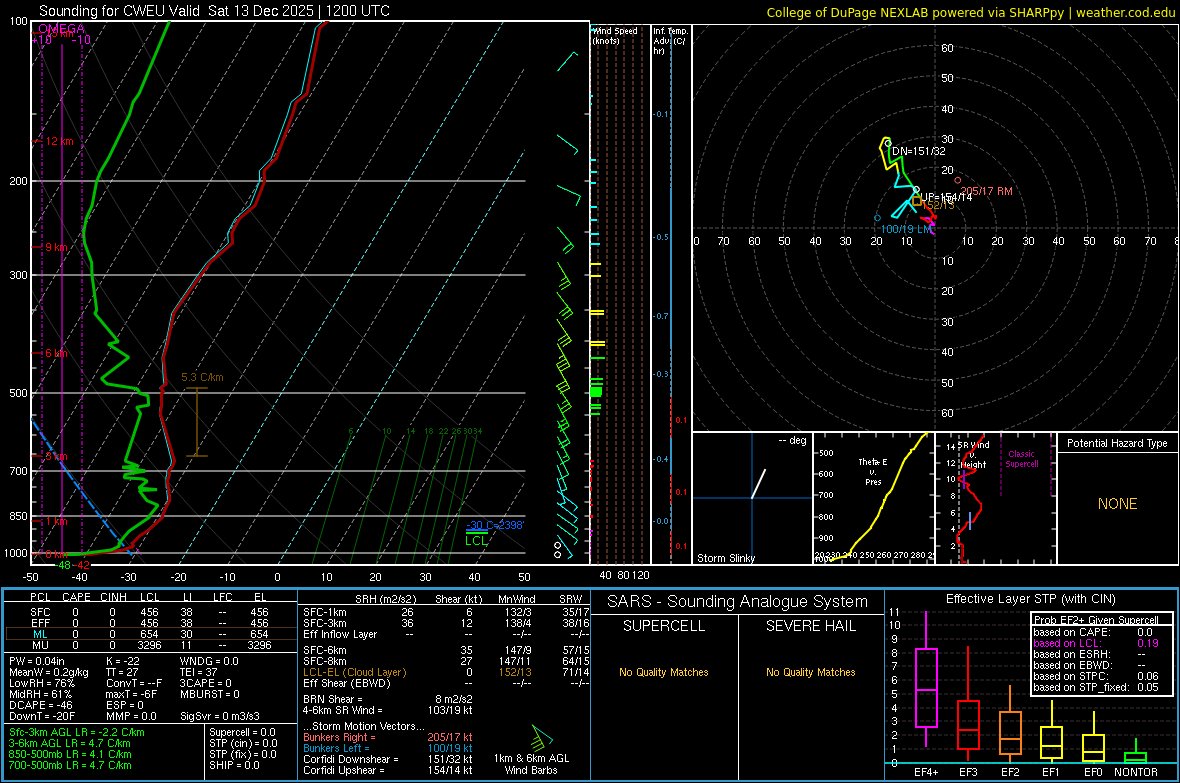The width and height of the screenshot is (1180, 783).
Task: Click the MidRH = 61% value
Action: coord(40,694)
